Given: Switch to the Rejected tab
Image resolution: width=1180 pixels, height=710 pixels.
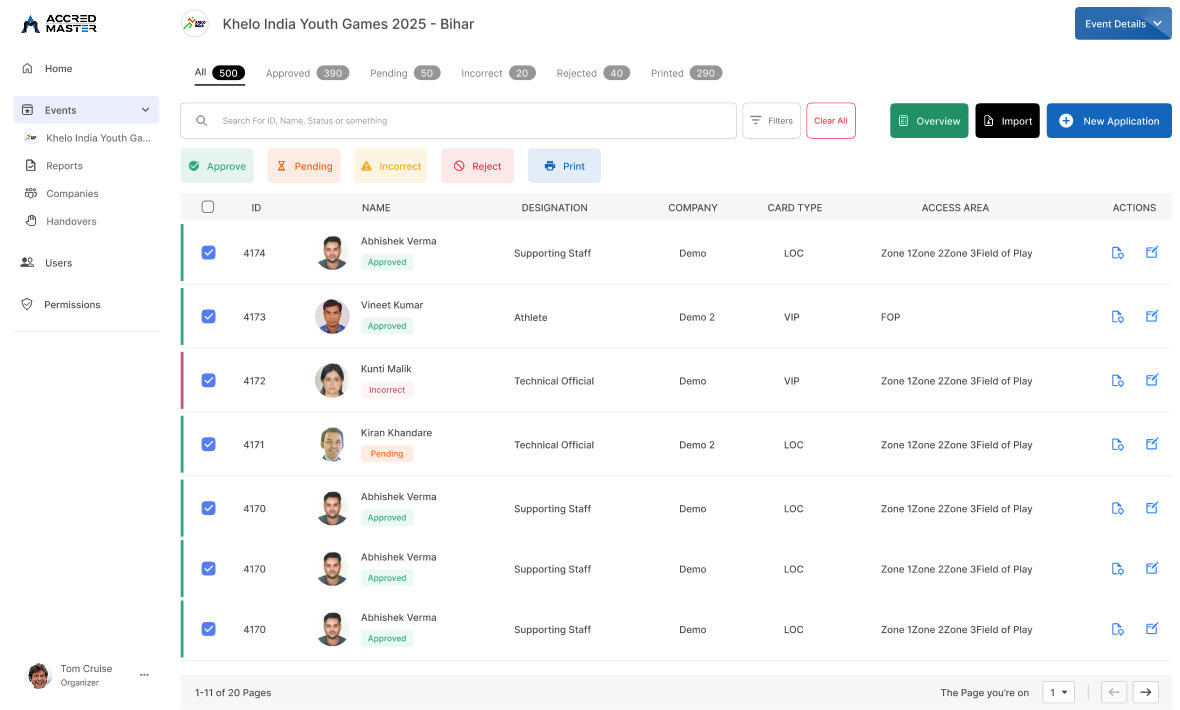Looking at the screenshot, I should pyautogui.click(x=593, y=73).
